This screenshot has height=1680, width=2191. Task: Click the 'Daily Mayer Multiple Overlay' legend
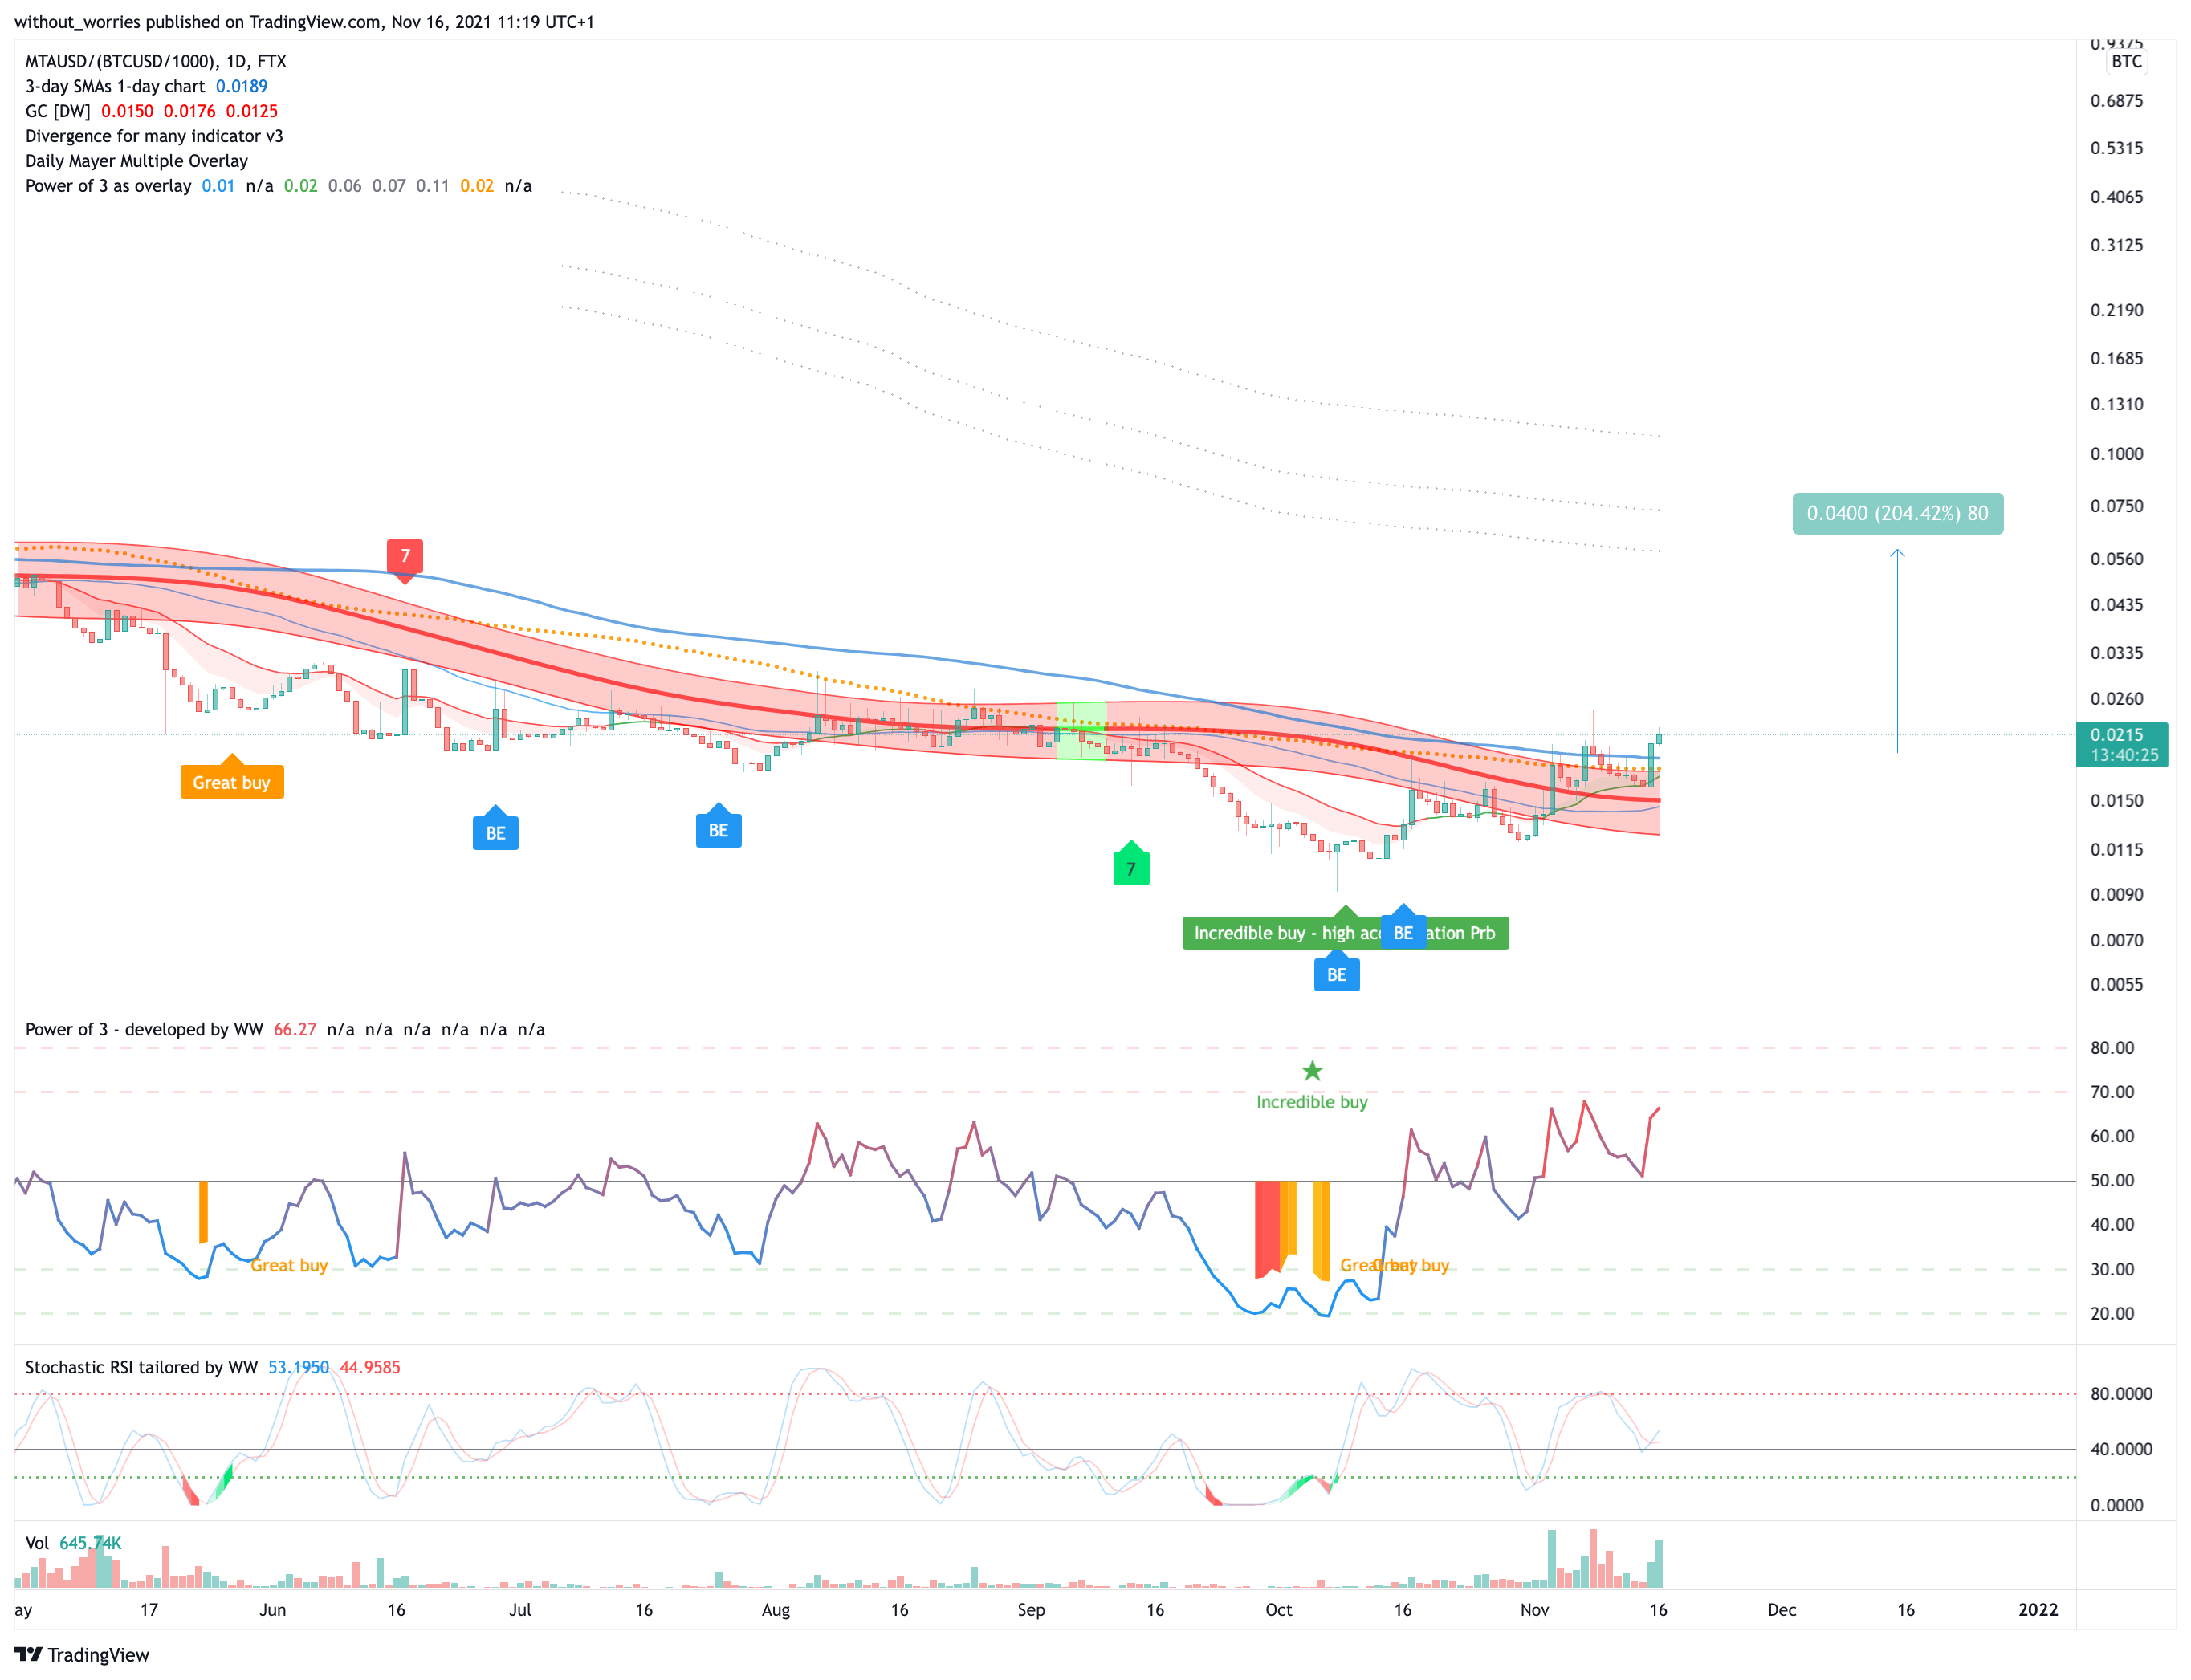click(136, 161)
